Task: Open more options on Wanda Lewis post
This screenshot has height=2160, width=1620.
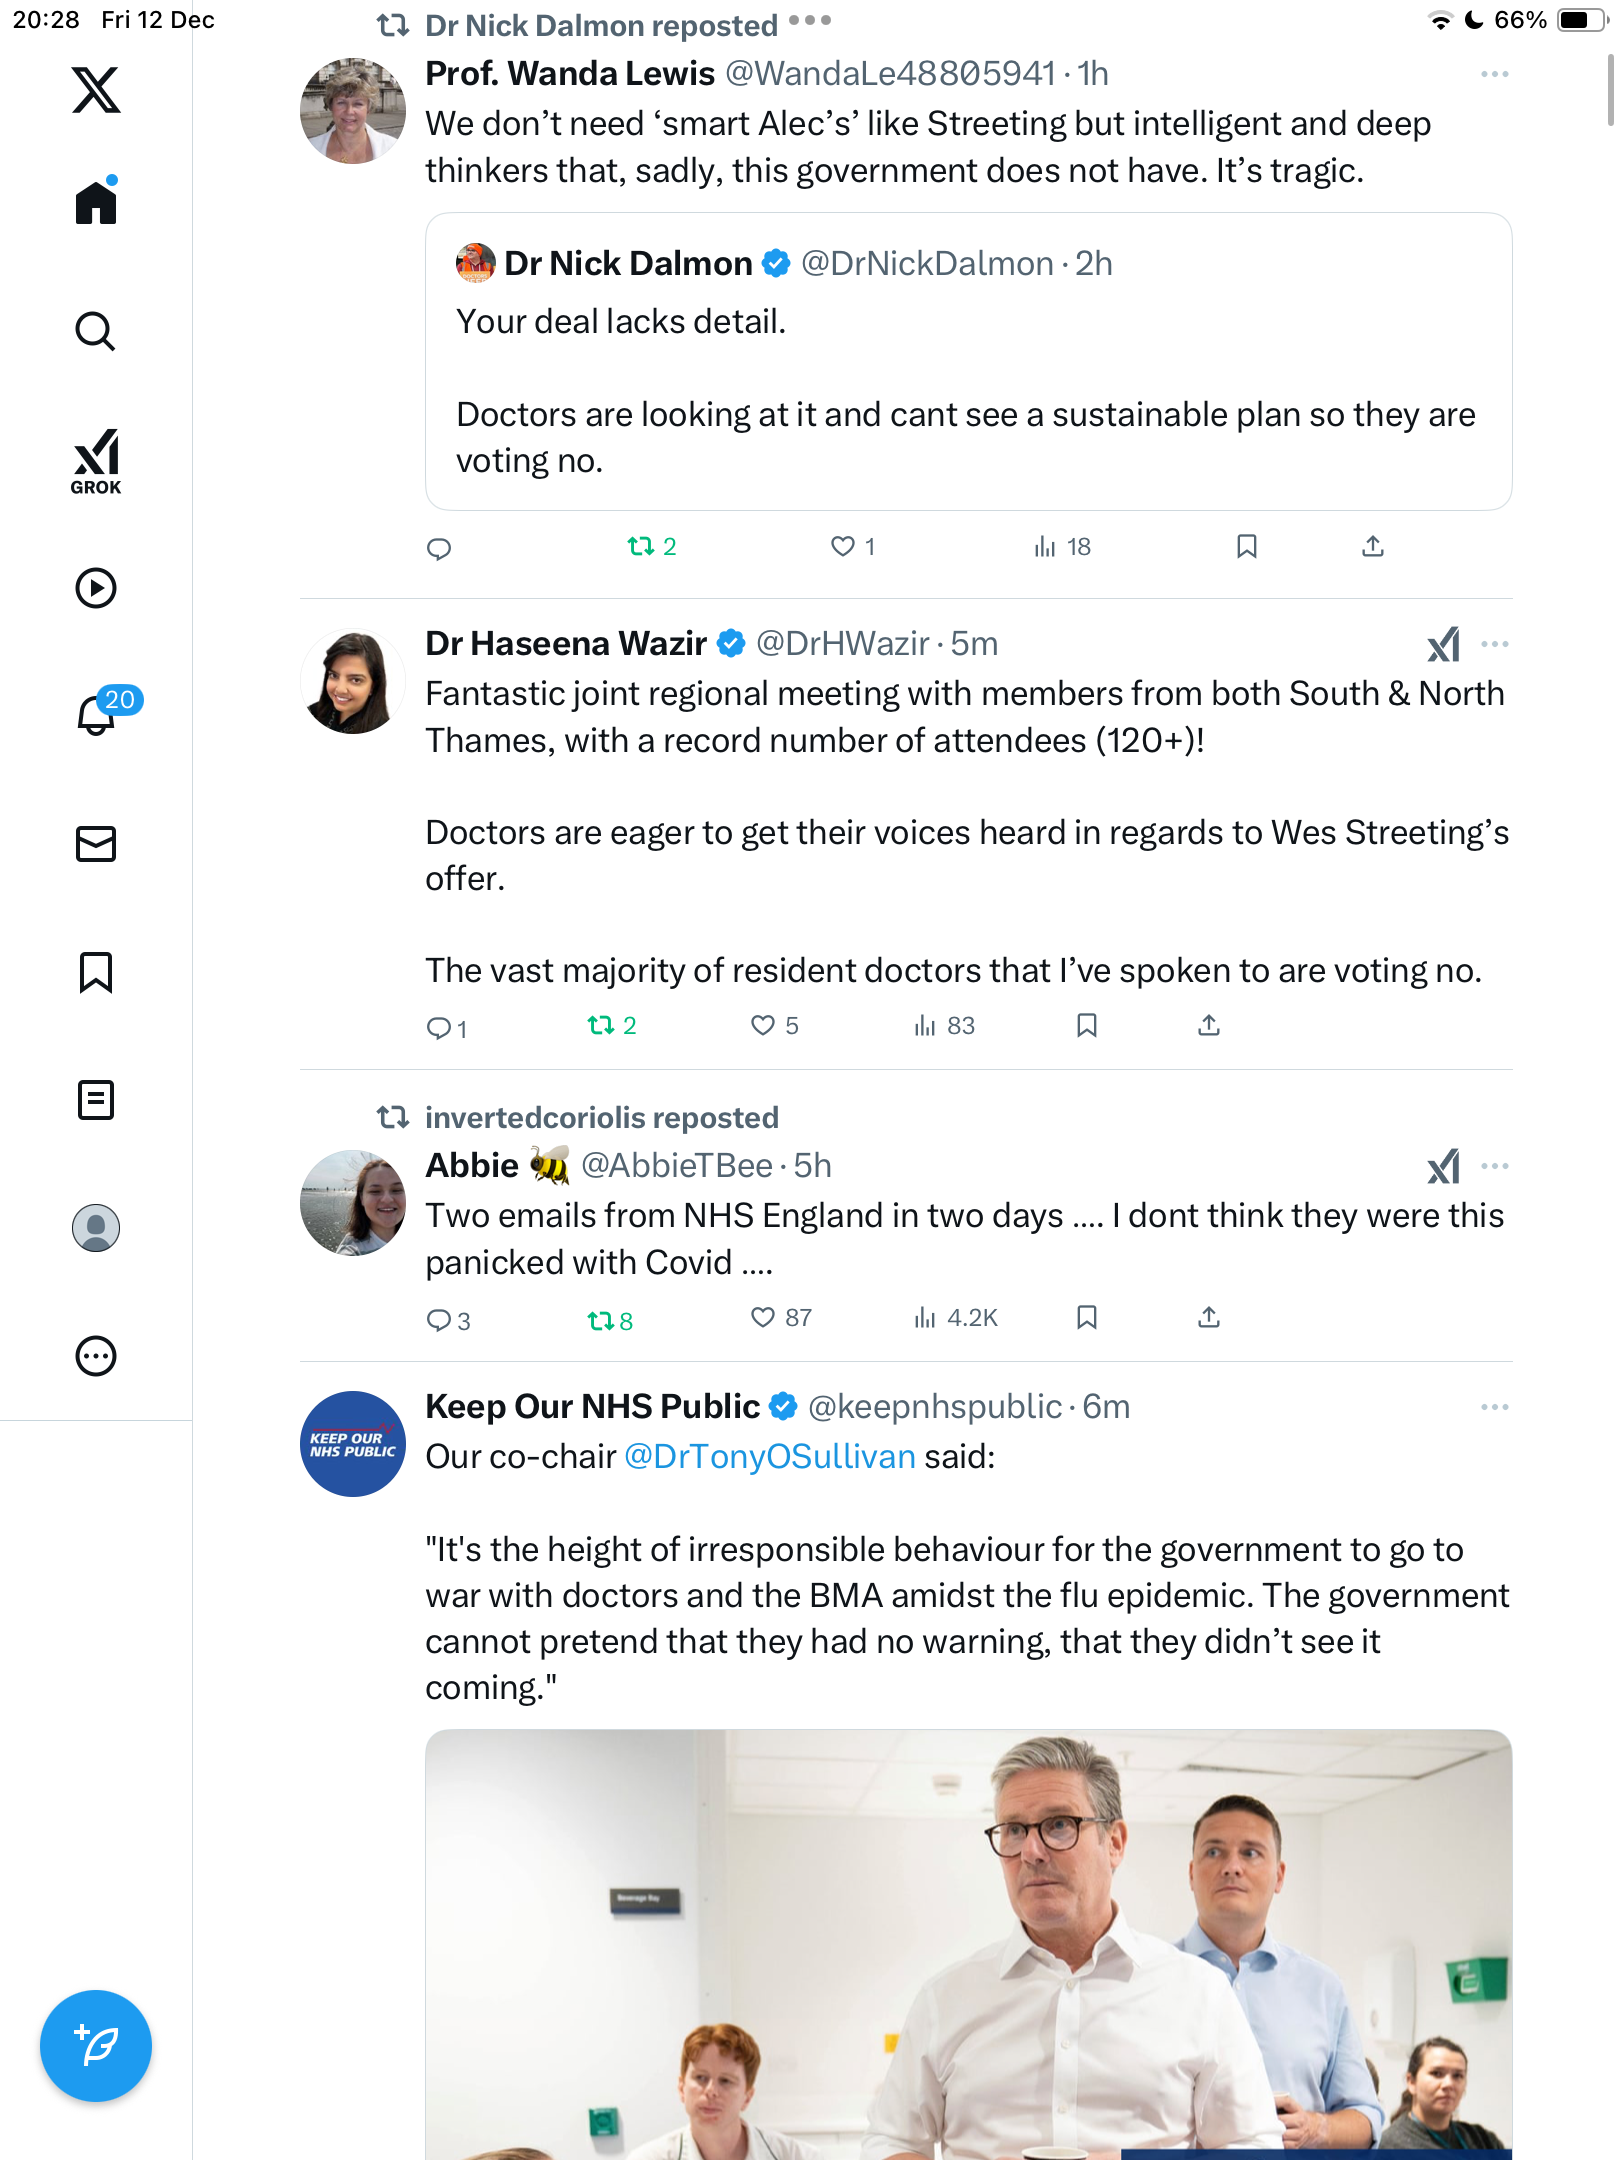Action: (1494, 74)
